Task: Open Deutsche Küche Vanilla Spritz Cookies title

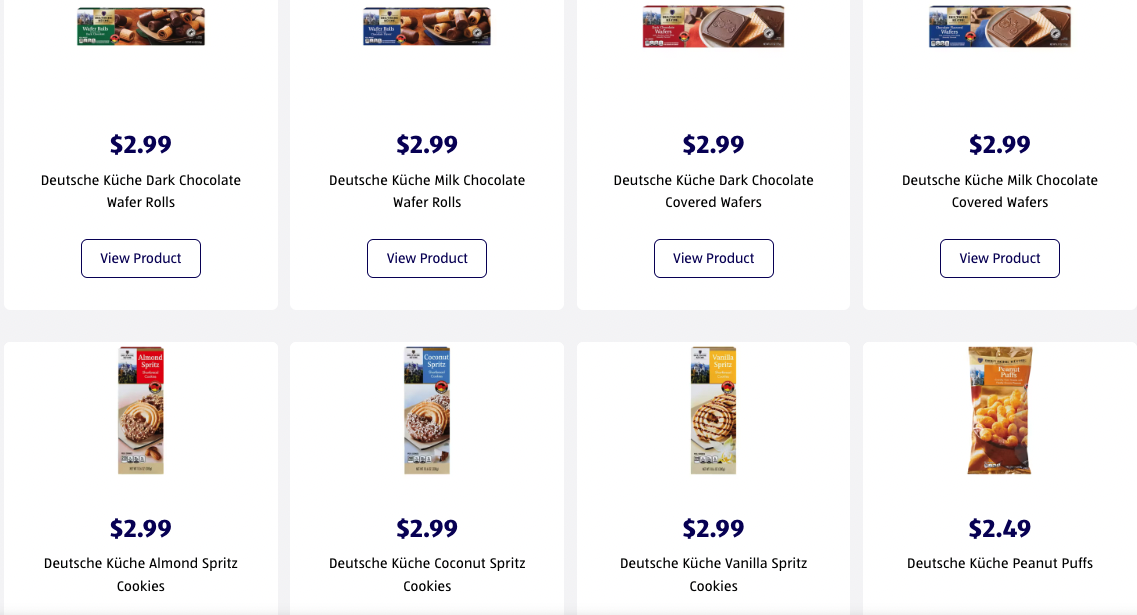Action: 713,574
